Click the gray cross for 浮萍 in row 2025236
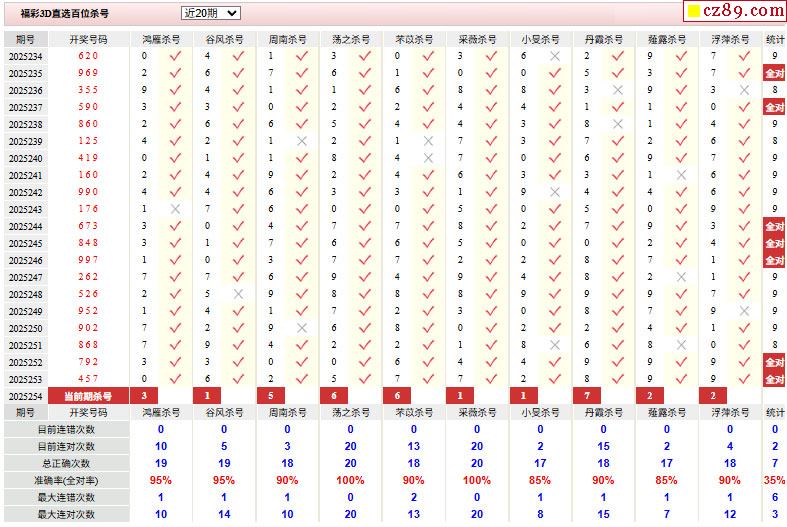This screenshot has height=527, width=787. [744, 90]
